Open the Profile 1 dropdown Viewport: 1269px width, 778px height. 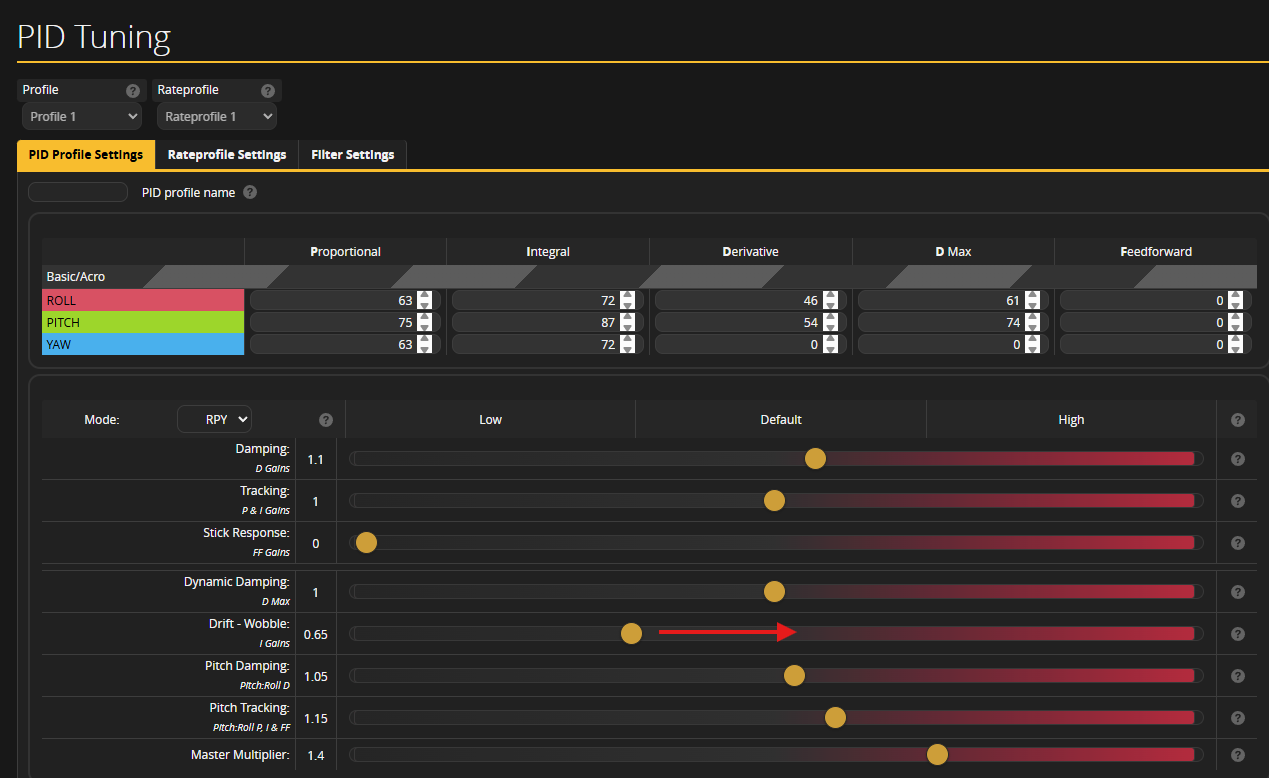[x=82, y=117]
